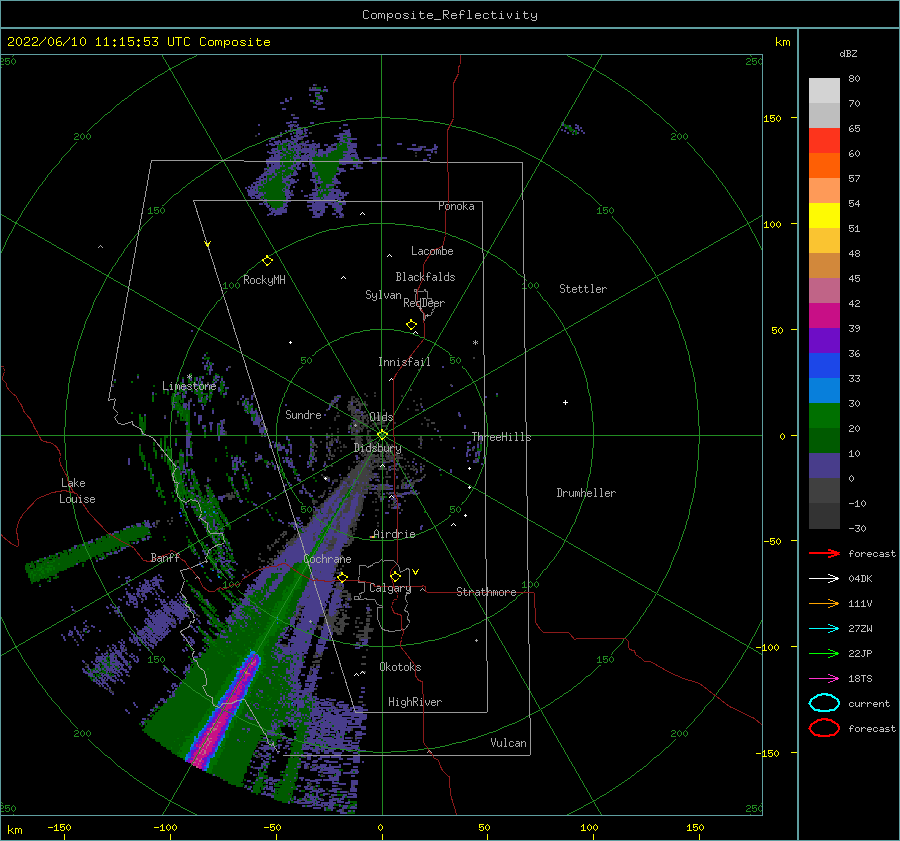
Task: Click the green echo band near Lake Louise
Action: click(x=88, y=552)
